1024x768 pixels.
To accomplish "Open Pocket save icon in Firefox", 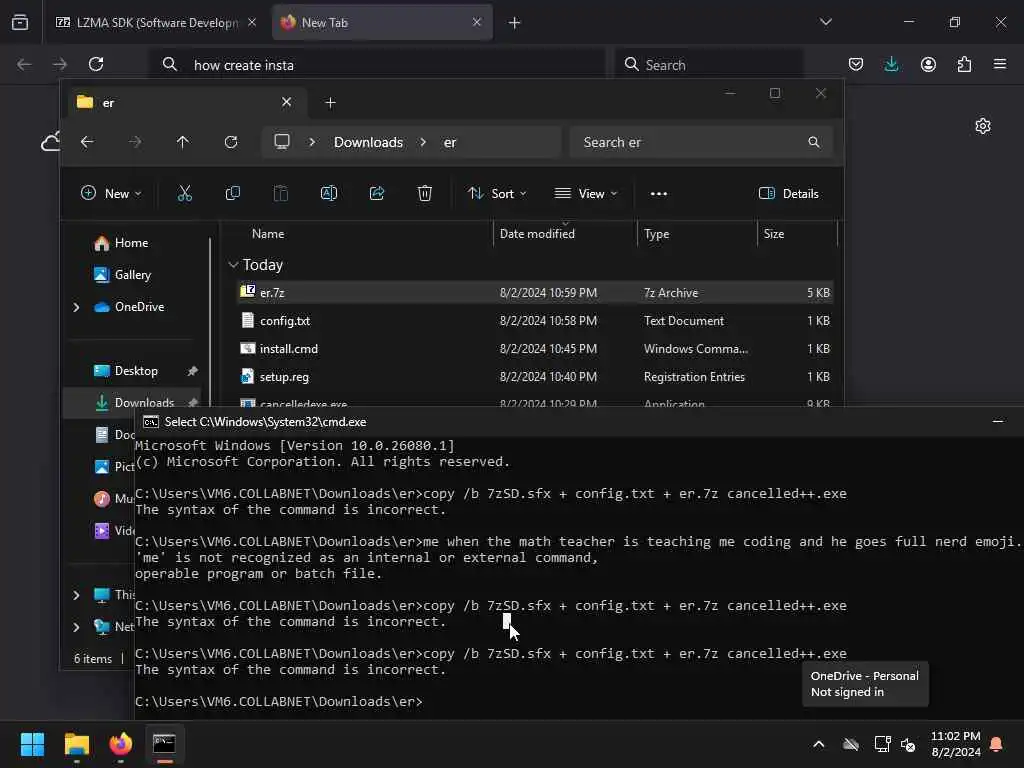I will coord(856,64).
